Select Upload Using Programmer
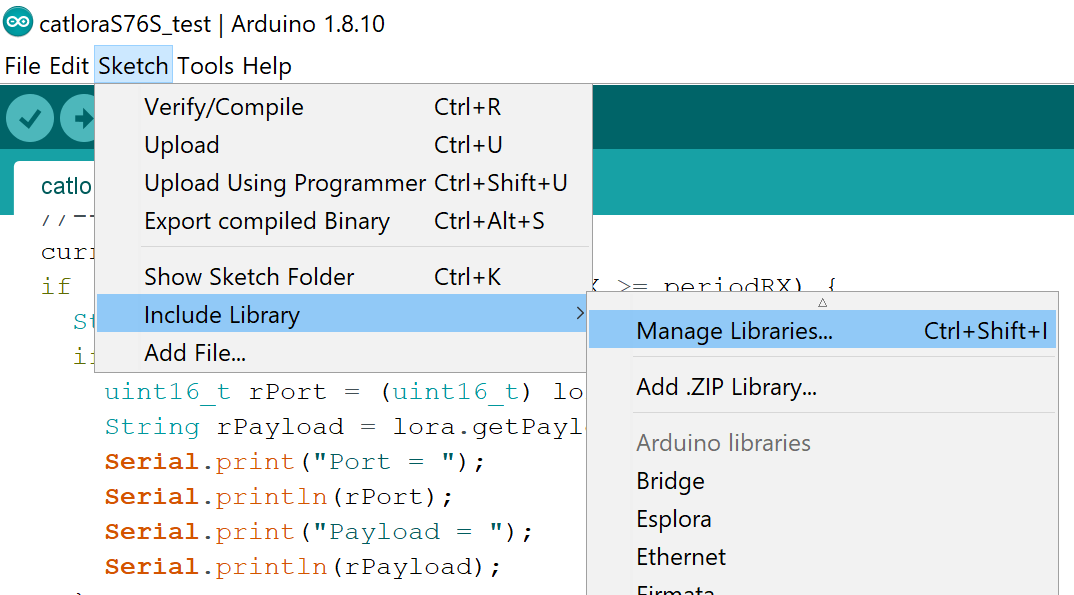1074x595 pixels. point(342,183)
